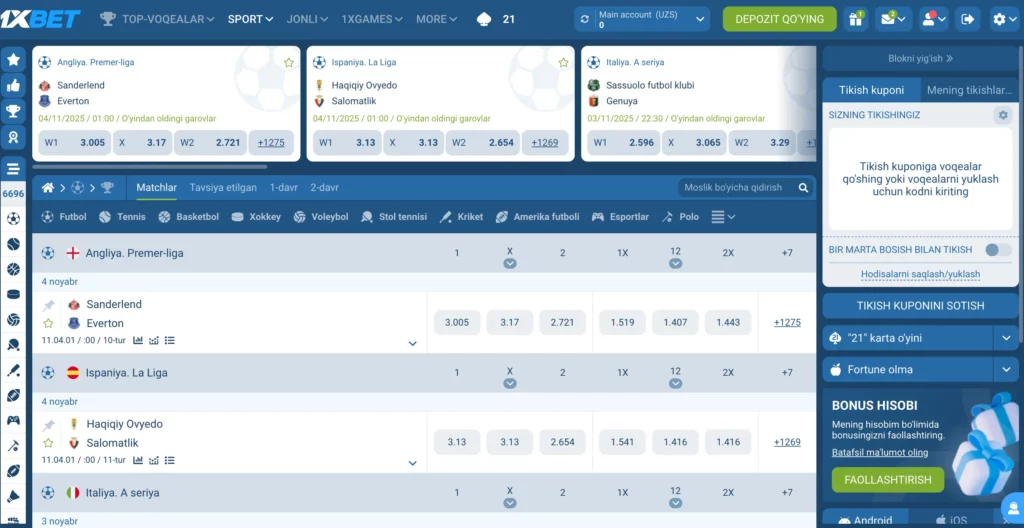Star the Haqiqiy Ovyedo match row

(48, 442)
